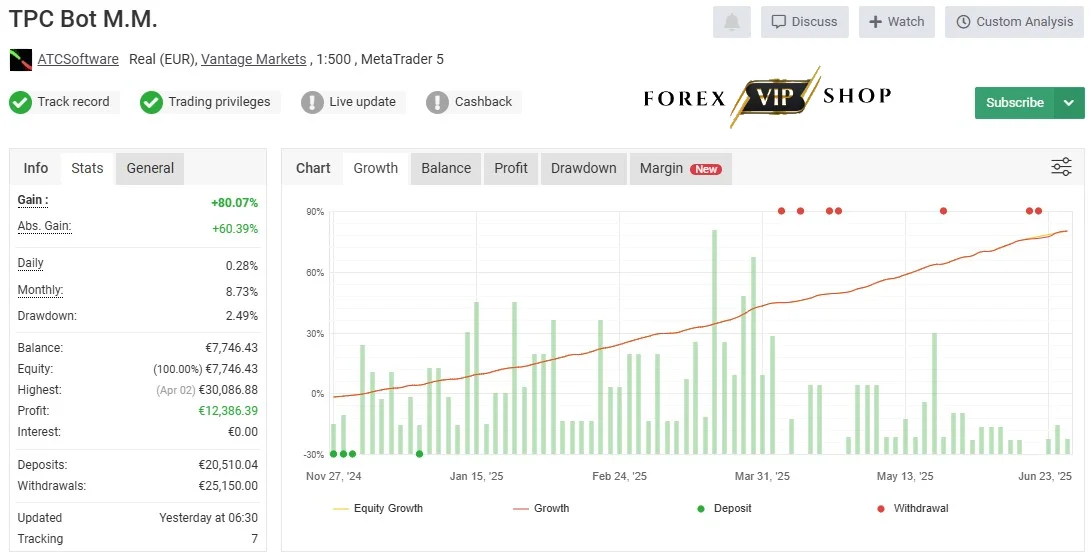Screen dimensions: 1091x560
Task: Click the Trading privileges green checkmark
Action: click(151, 102)
